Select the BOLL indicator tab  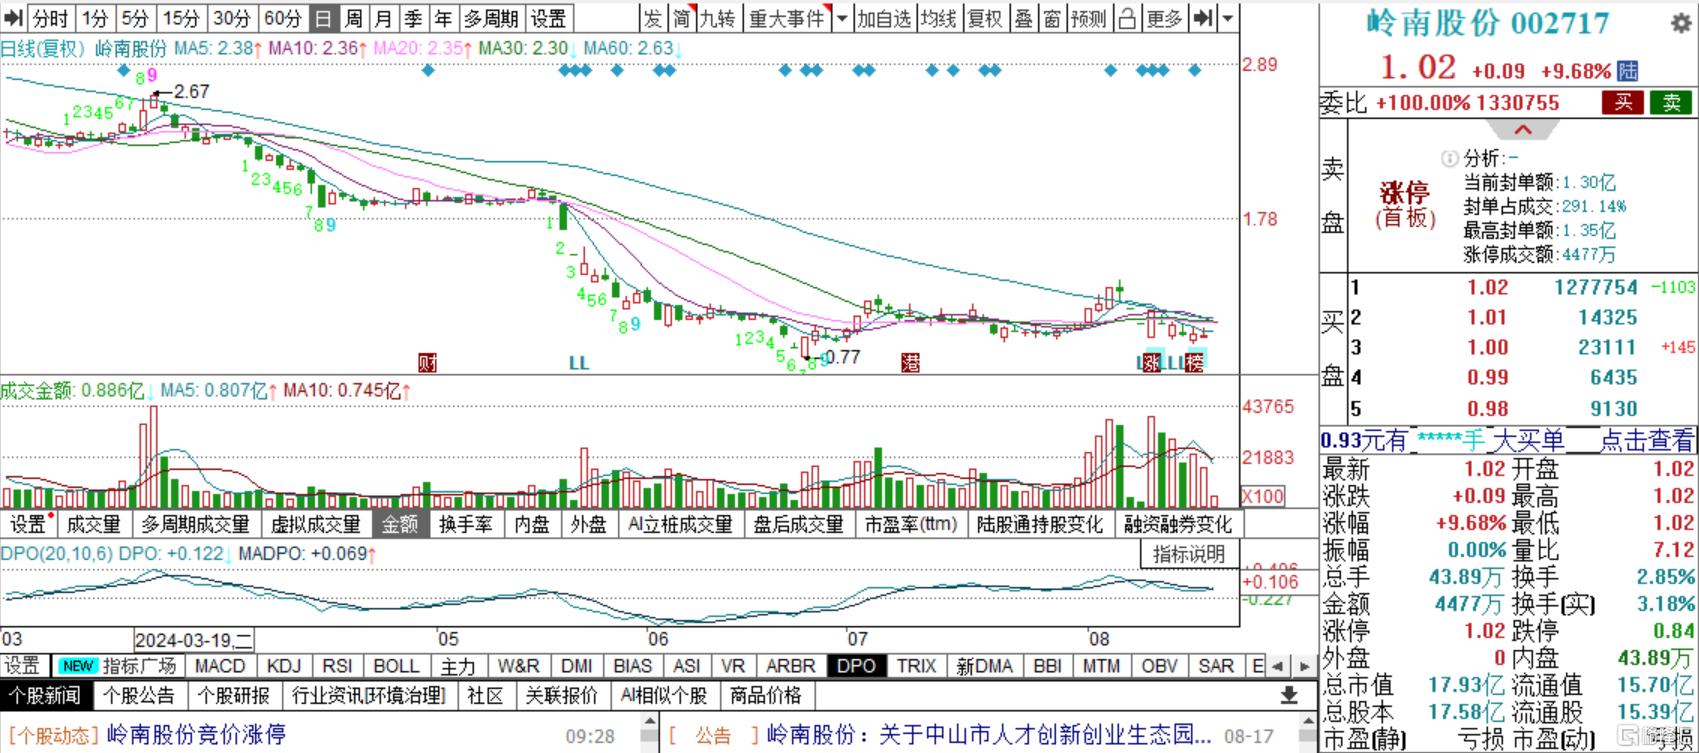[x=396, y=666]
